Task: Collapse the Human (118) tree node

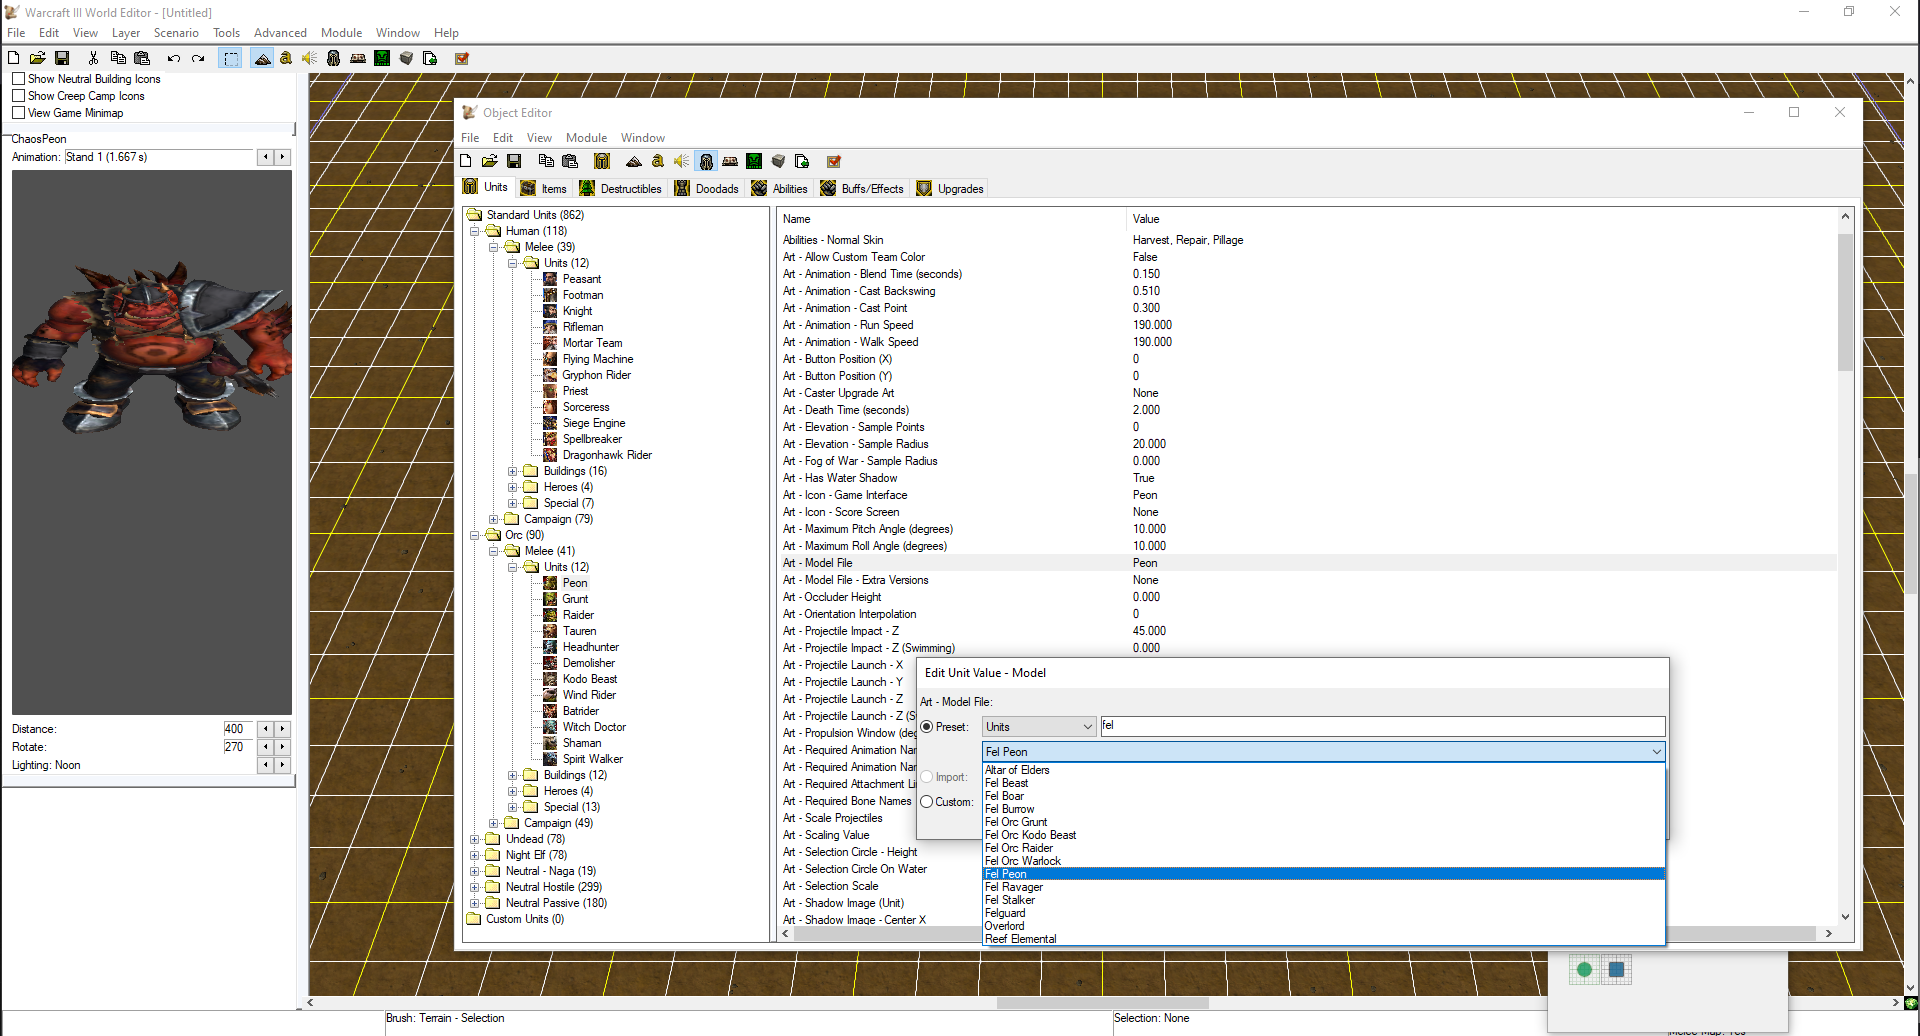Action: pos(475,231)
